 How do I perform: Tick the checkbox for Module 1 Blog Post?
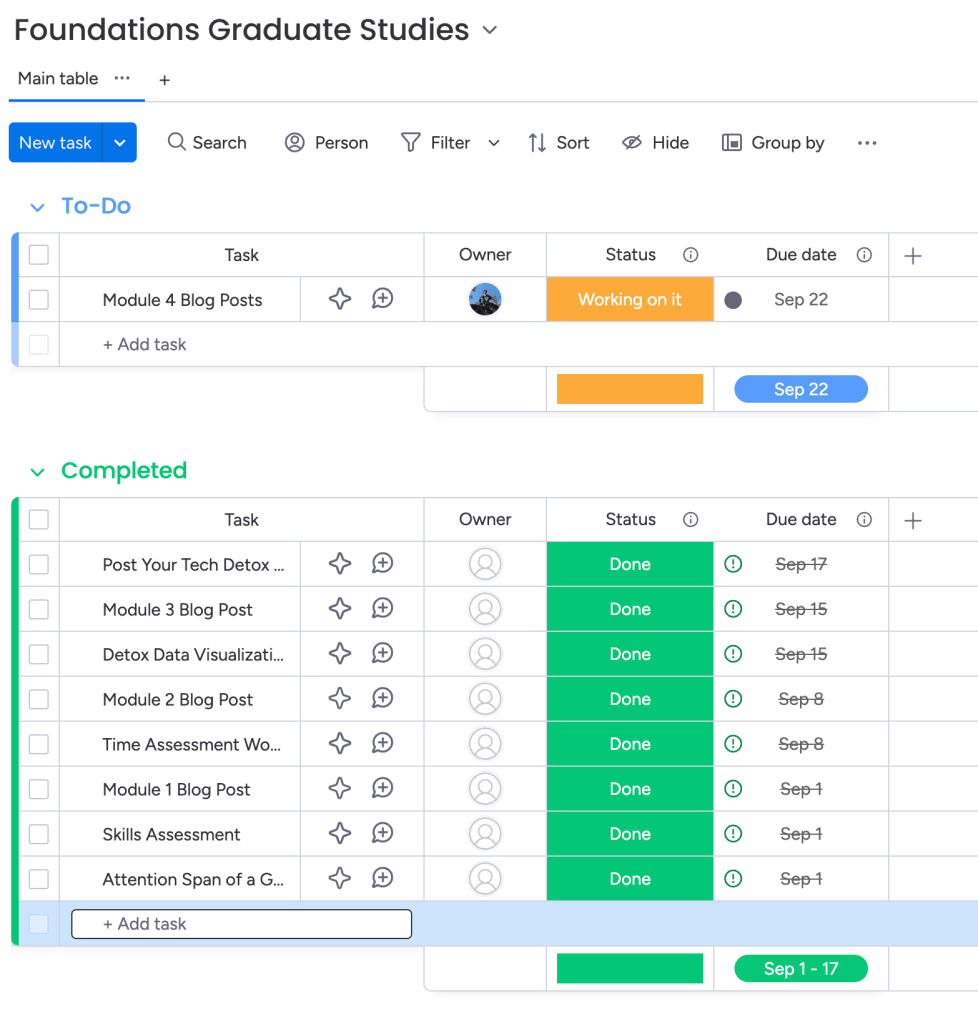pyautogui.click(x=39, y=789)
